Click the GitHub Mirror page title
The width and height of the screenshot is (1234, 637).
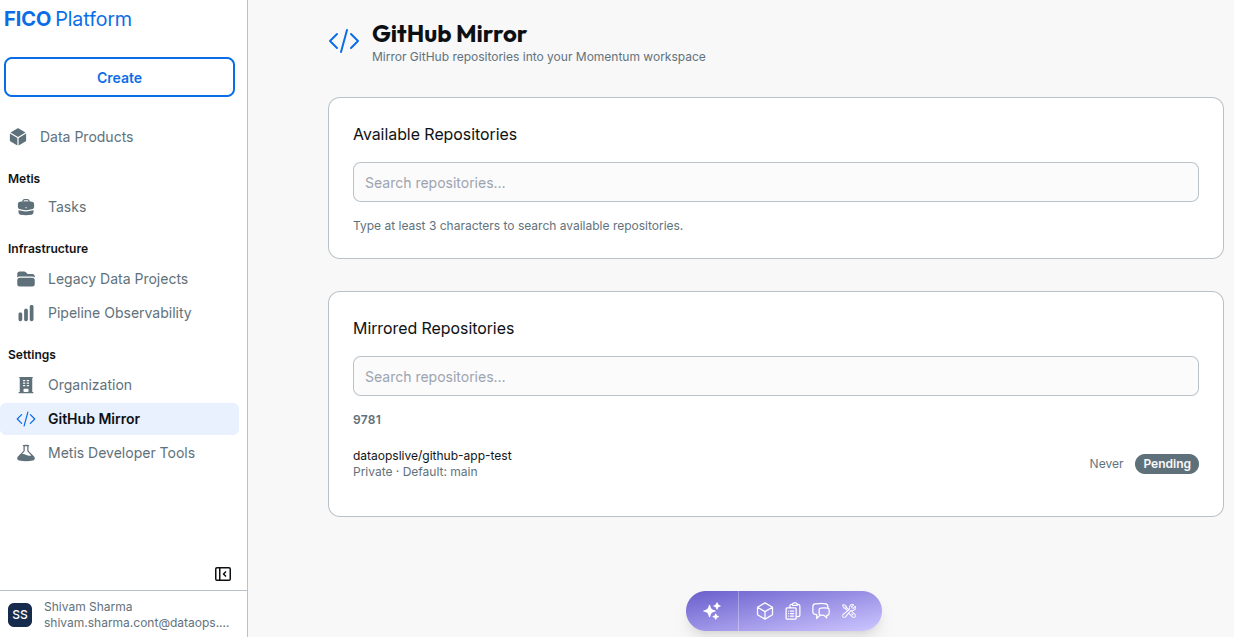tap(449, 34)
